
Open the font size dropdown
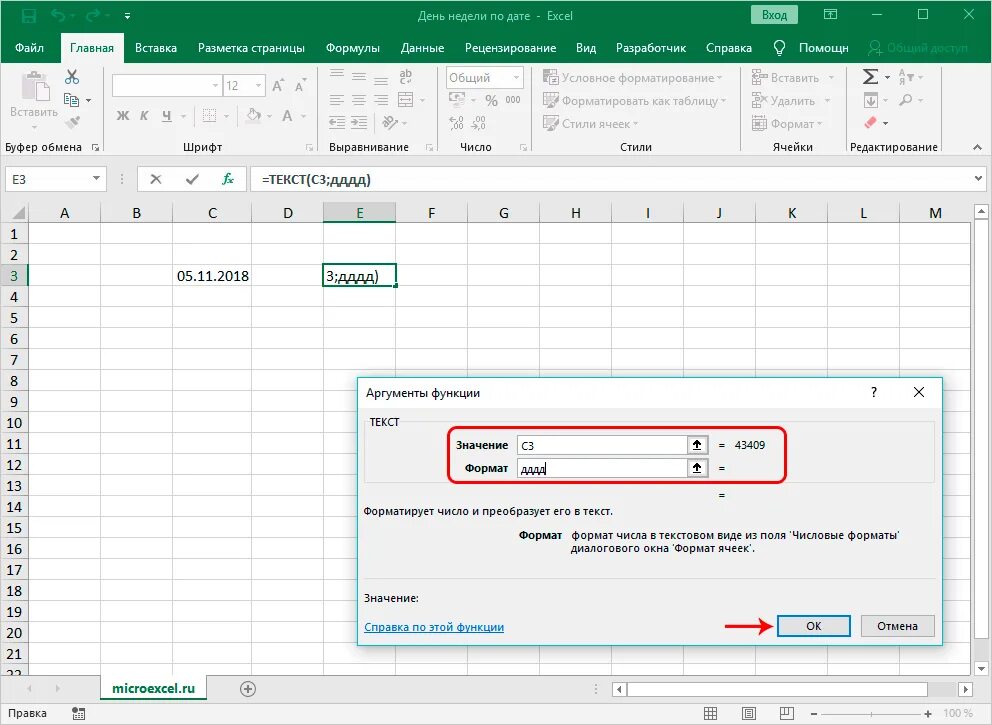click(x=258, y=85)
